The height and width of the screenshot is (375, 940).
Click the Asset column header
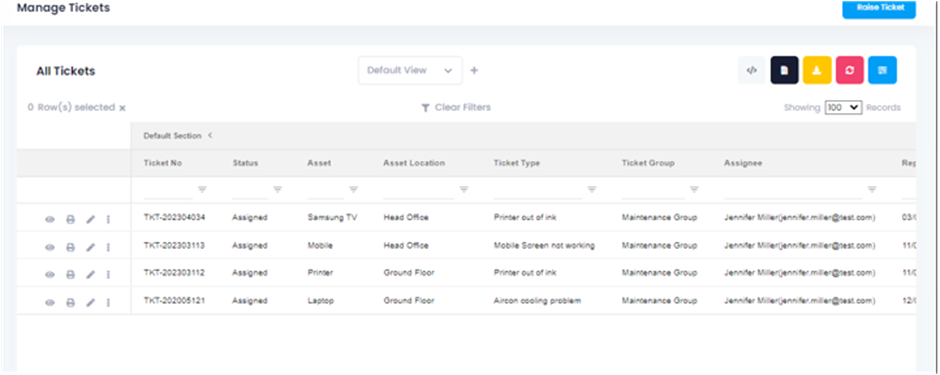(319, 163)
